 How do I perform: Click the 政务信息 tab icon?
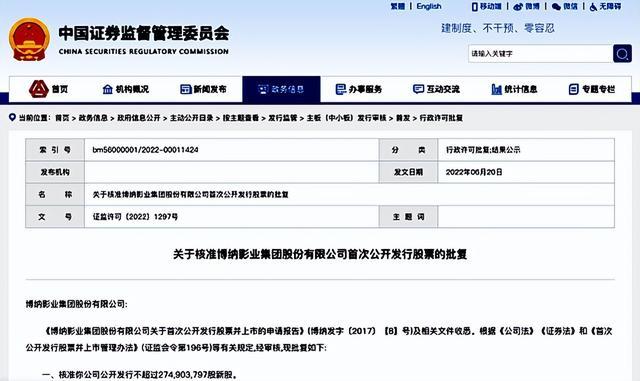coord(263,89)
